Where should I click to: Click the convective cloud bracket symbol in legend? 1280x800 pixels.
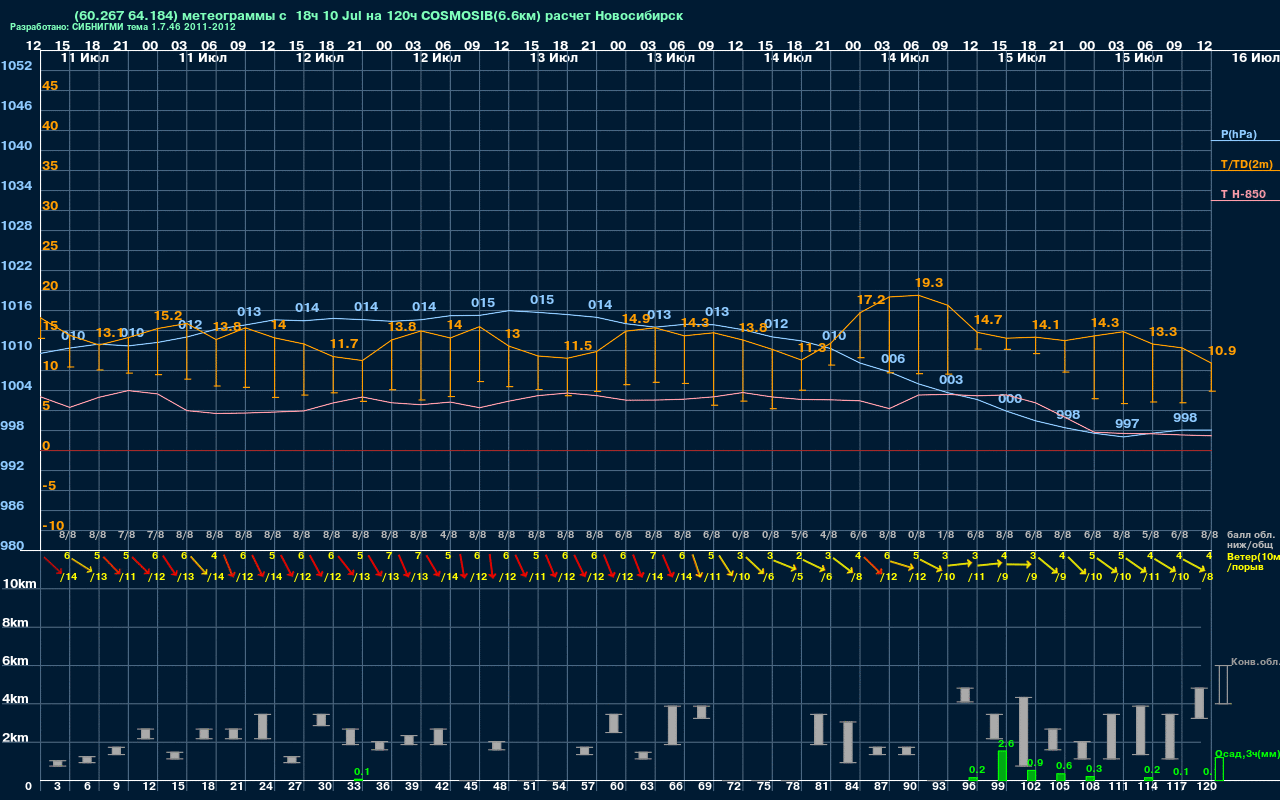click(1222, 685)
